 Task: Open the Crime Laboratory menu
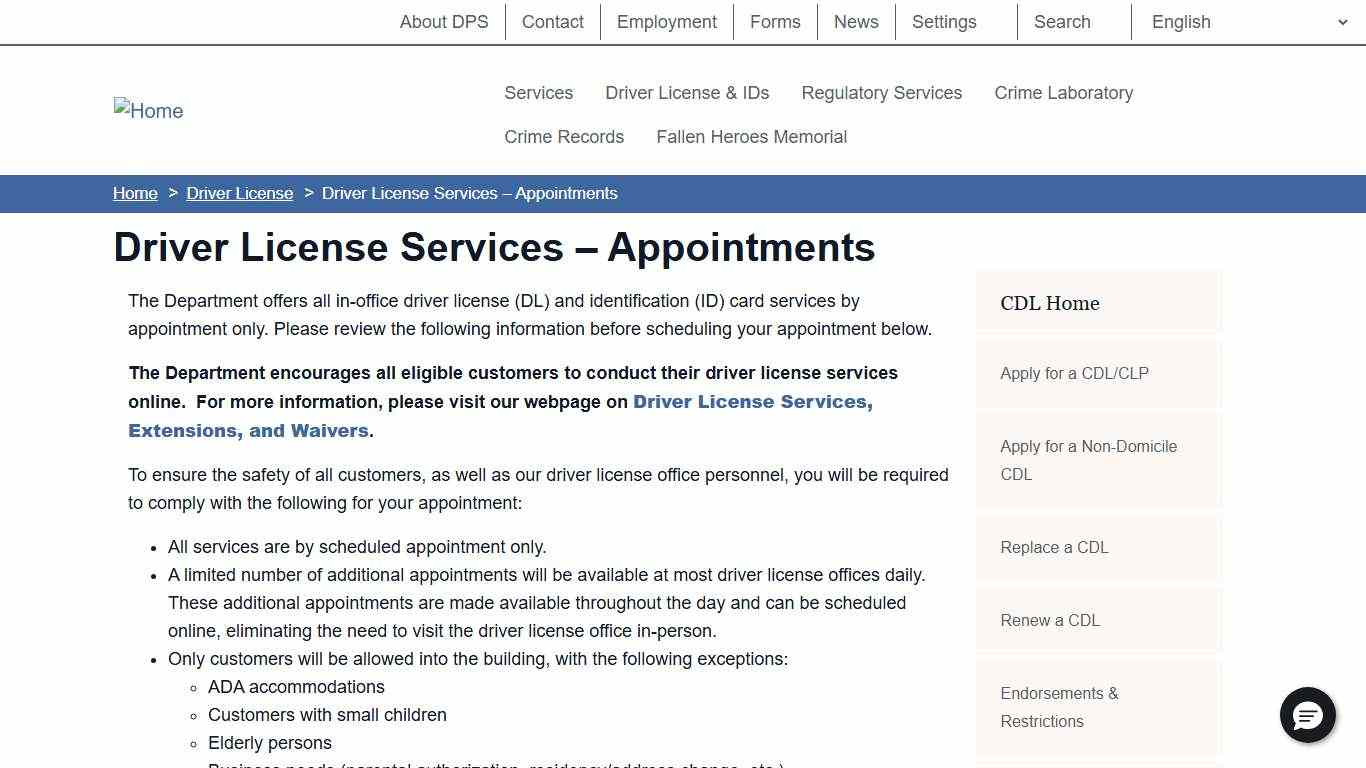click(x=1064, y=92)
